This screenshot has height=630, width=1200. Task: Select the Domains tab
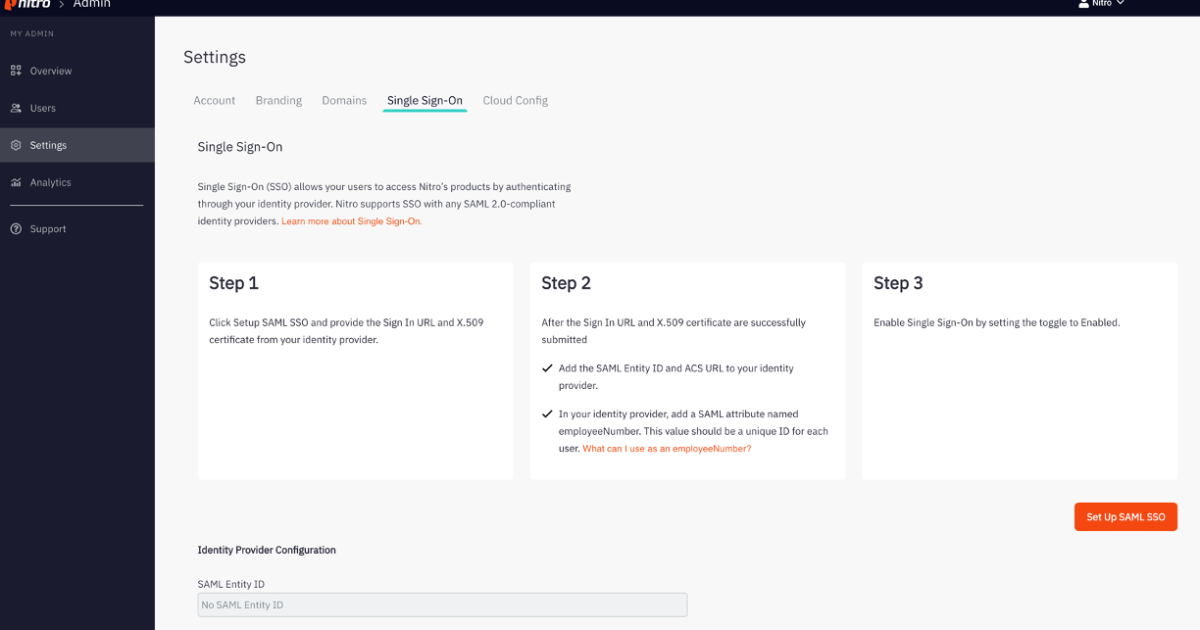[x=344, y=100]
